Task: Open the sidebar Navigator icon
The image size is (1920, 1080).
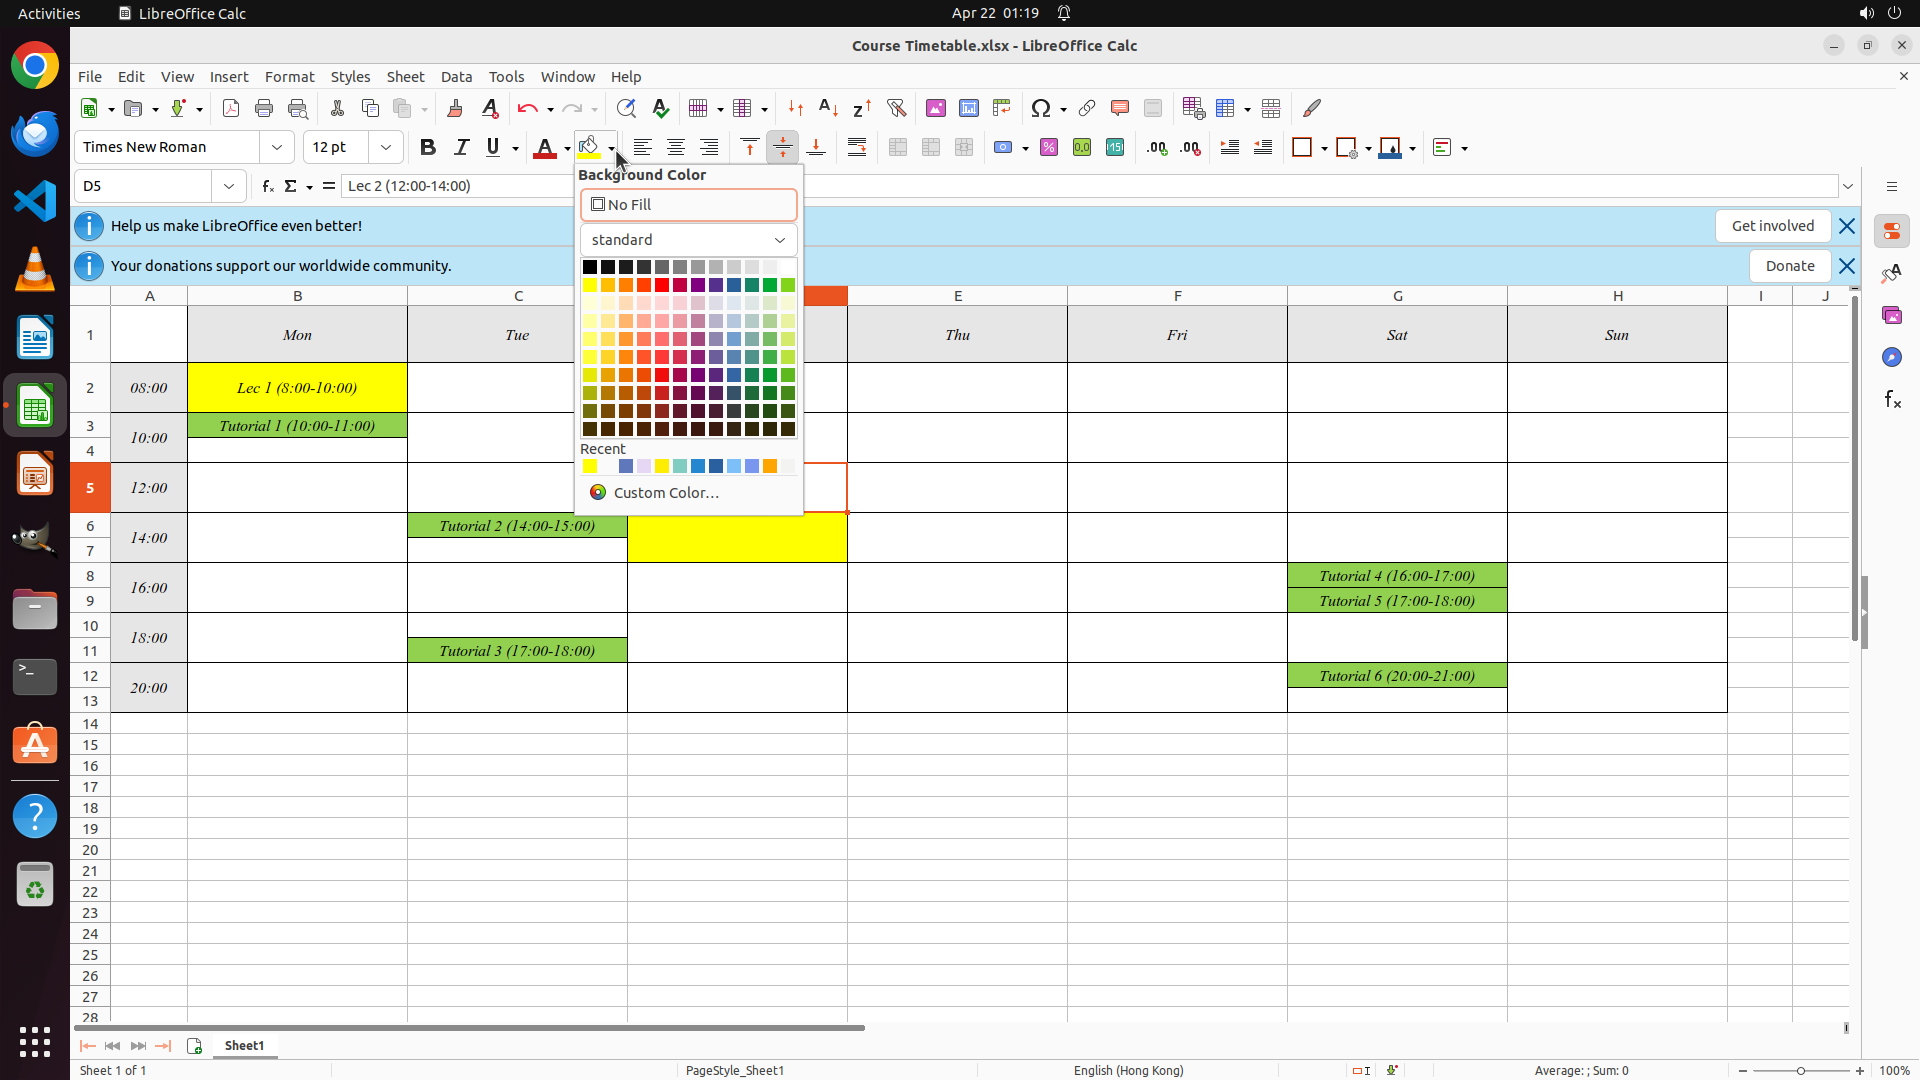Action: 1891,357
